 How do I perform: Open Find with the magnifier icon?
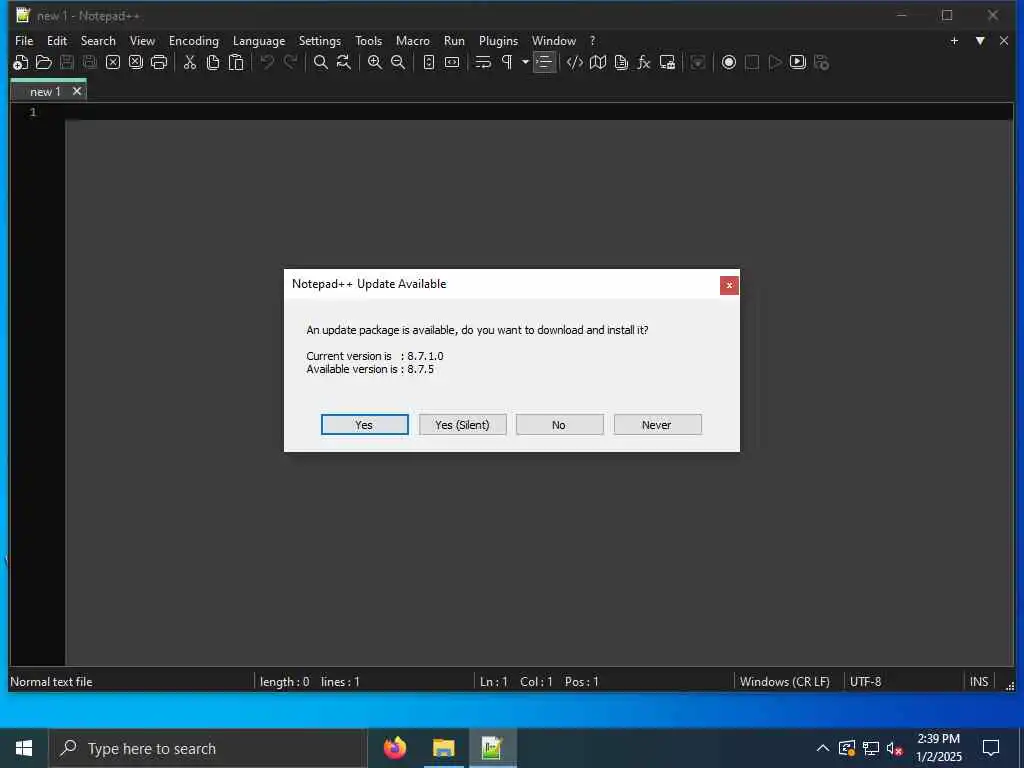[321, 63]
